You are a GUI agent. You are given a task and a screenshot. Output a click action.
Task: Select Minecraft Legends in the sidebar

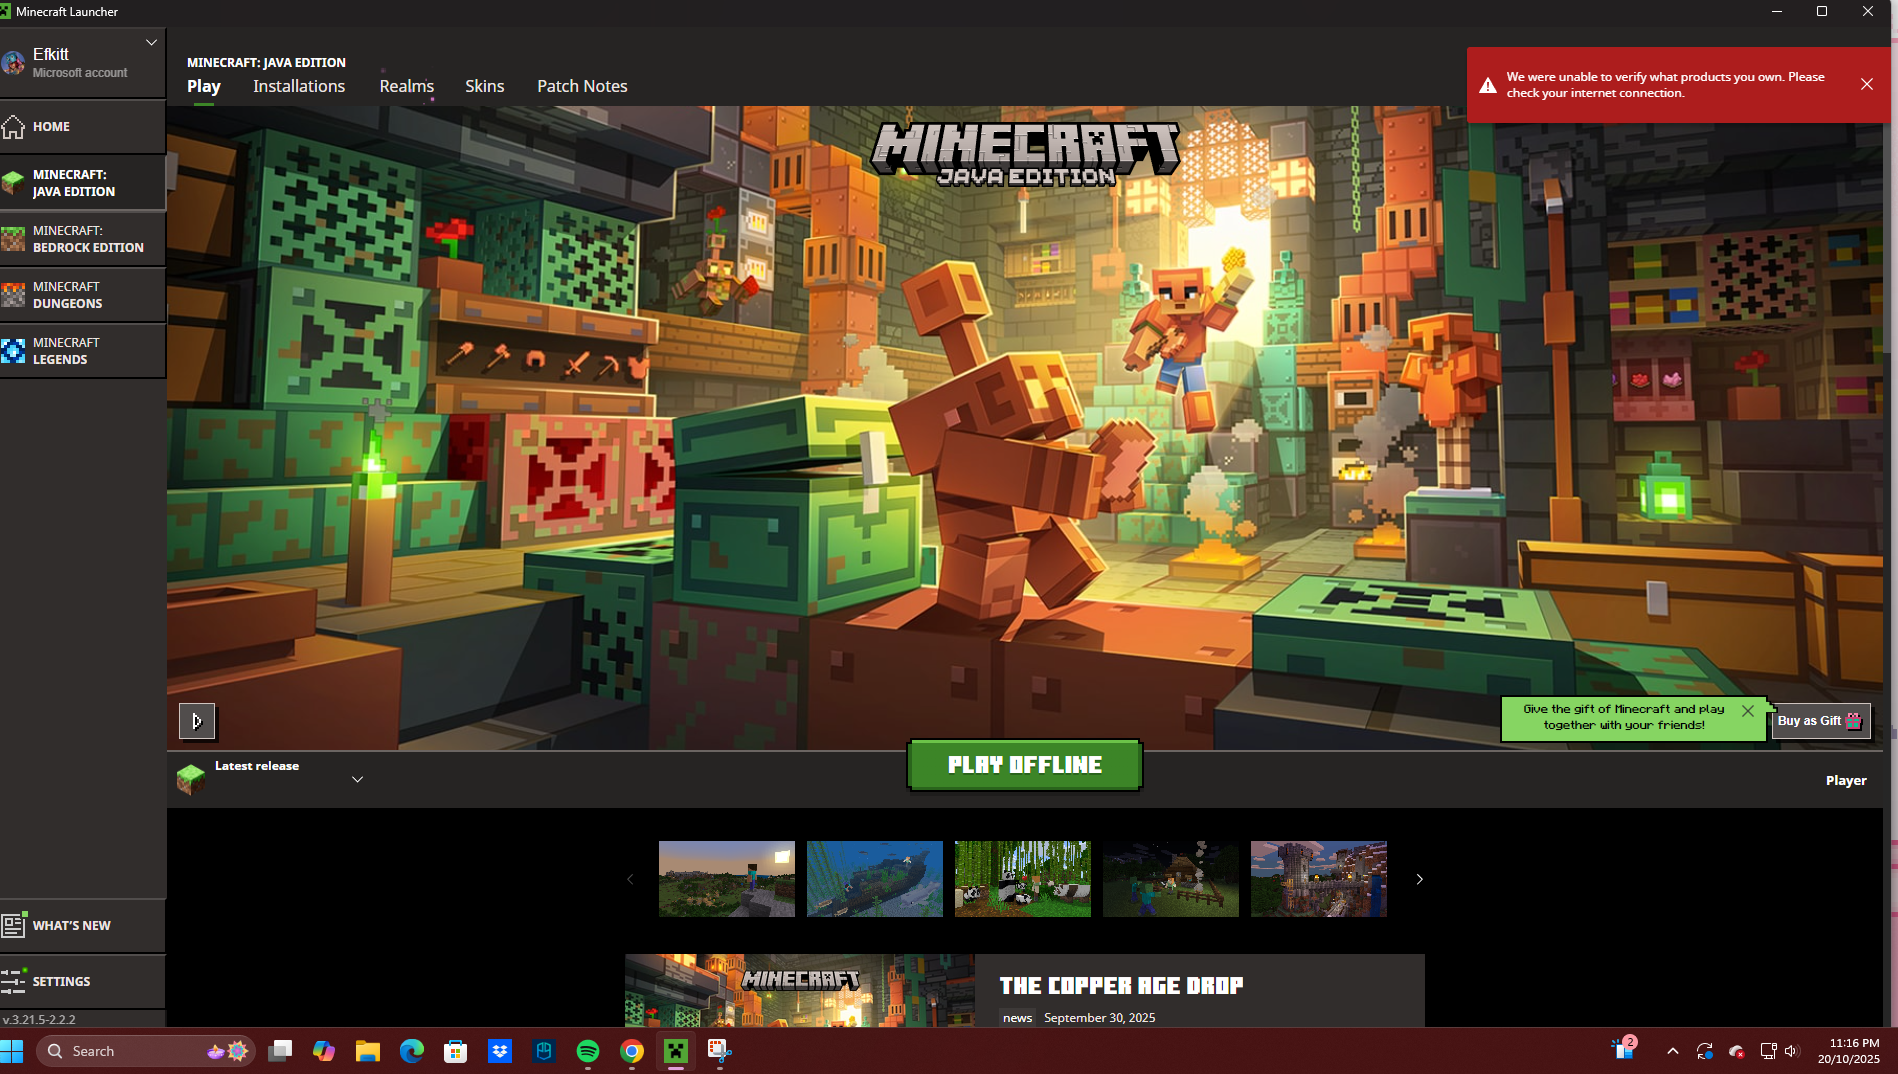(x=82, y=351)
